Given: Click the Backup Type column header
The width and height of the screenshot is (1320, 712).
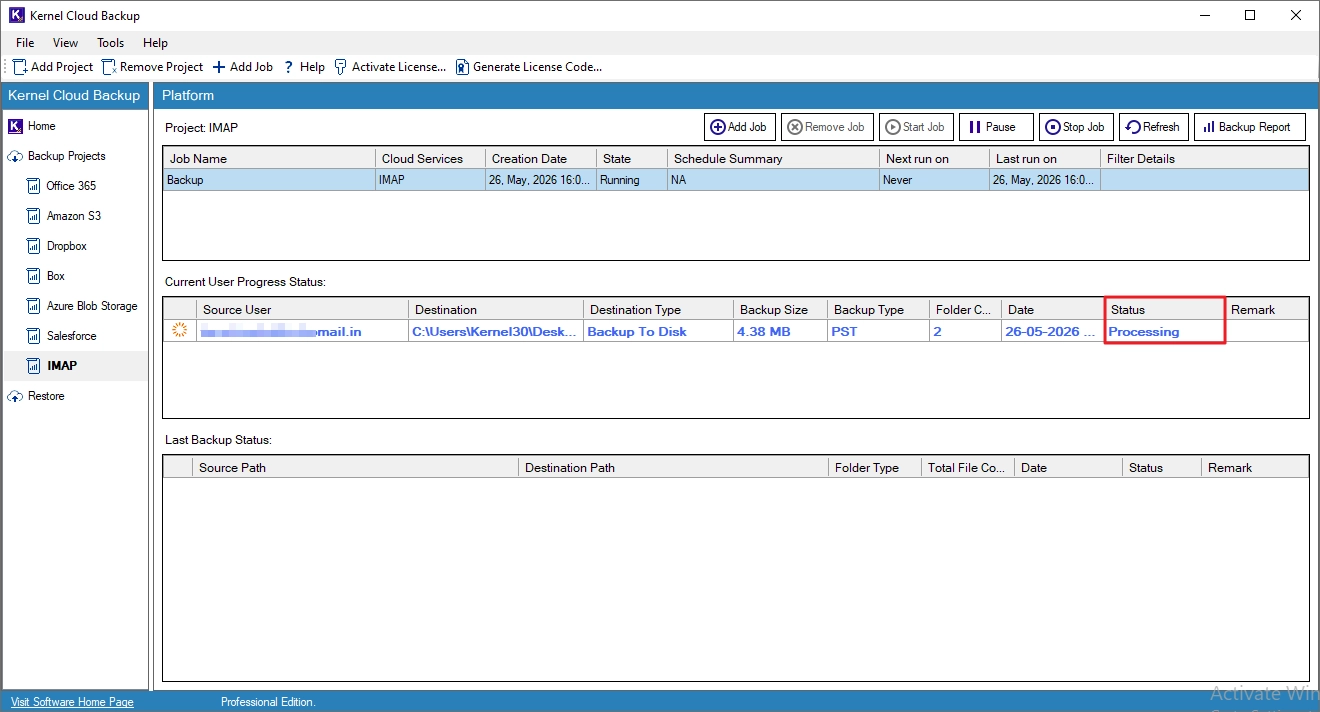Looking at the screenshot, I should click(x=878, y=309).
